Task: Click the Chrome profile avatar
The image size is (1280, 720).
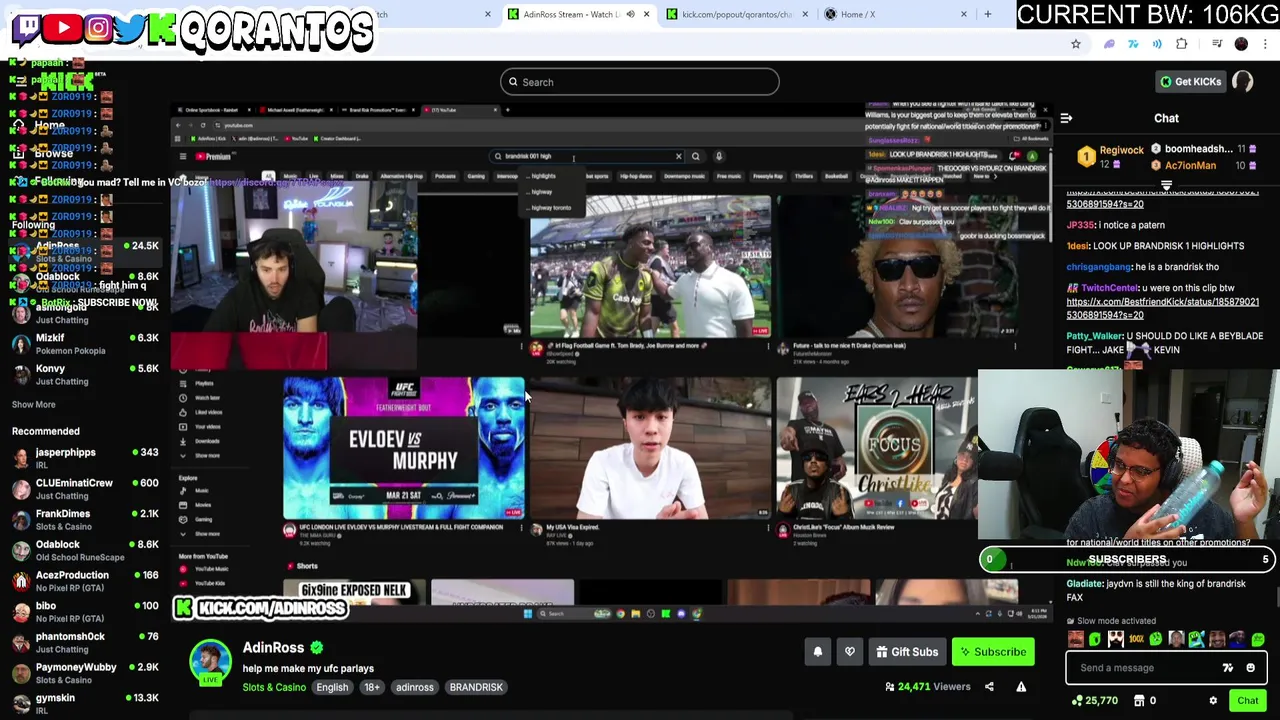Action: click(1241, 44)
